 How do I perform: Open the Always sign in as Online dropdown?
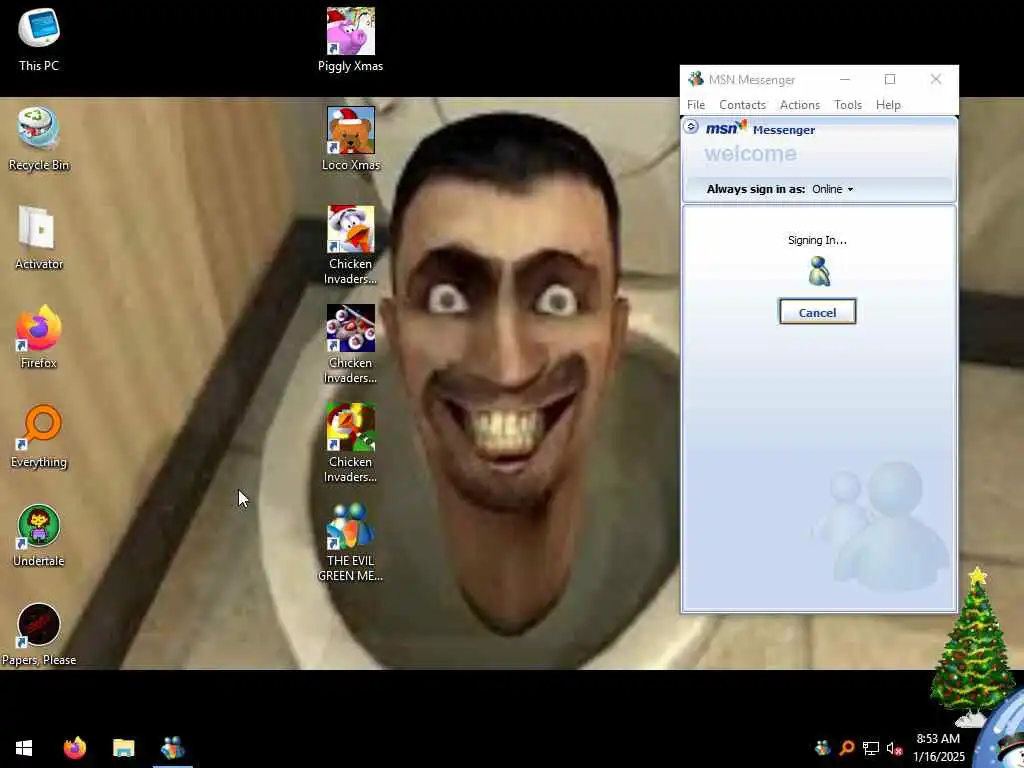[833, 189]
